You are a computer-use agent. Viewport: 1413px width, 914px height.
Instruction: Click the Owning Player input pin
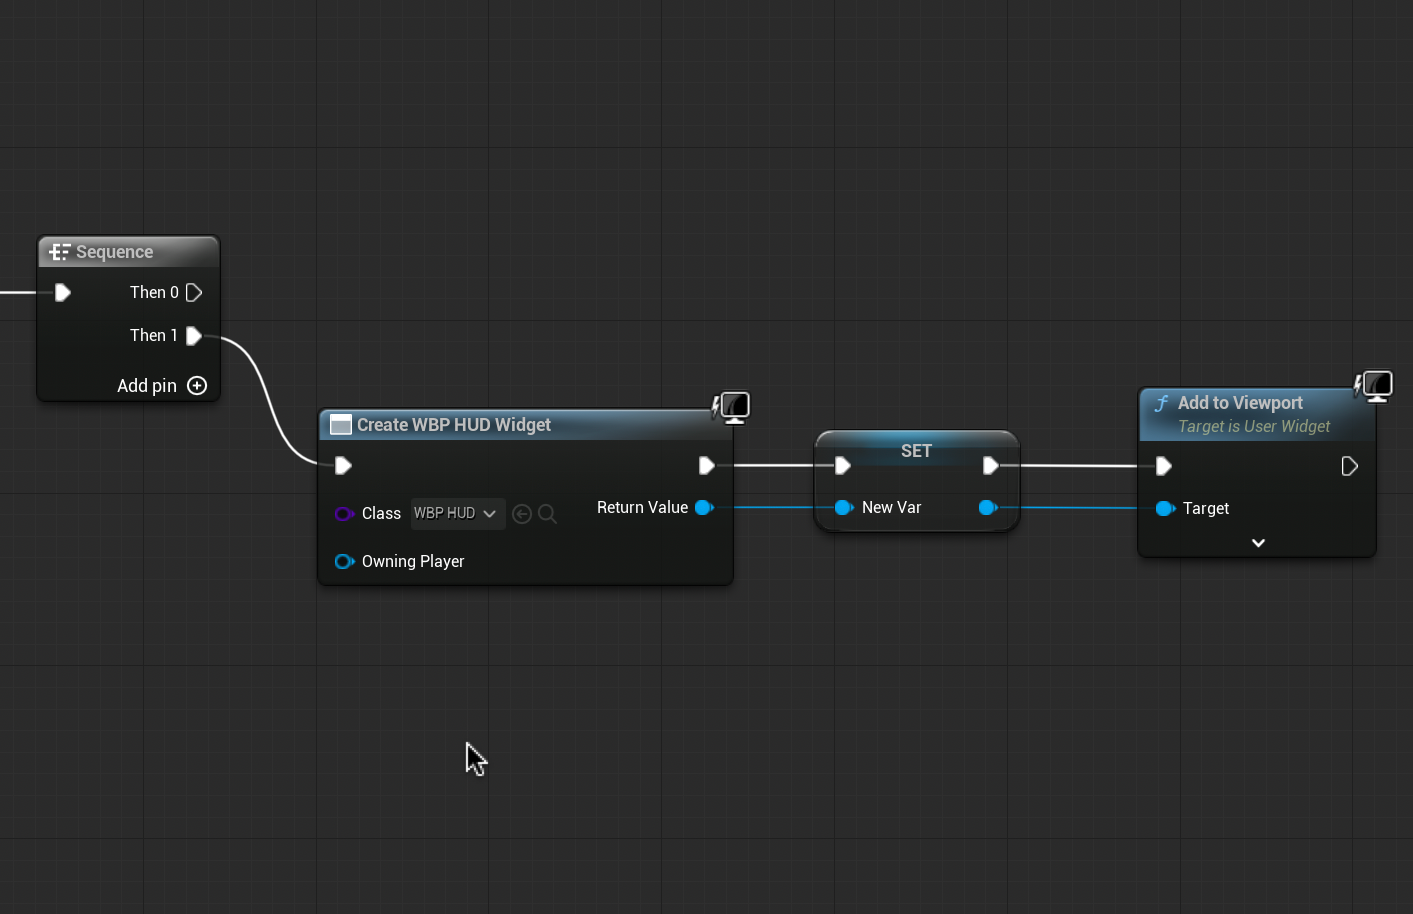(x=344, y=562)
